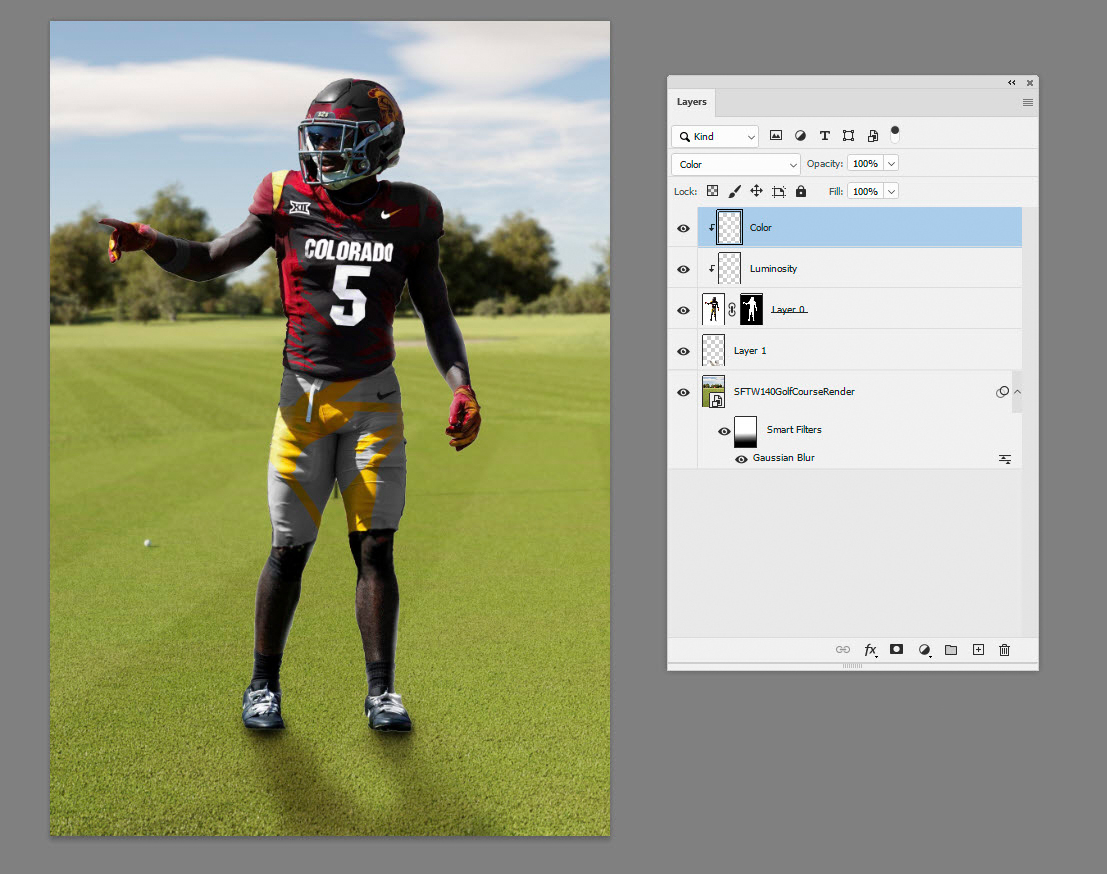Add a layer mask

897,649
